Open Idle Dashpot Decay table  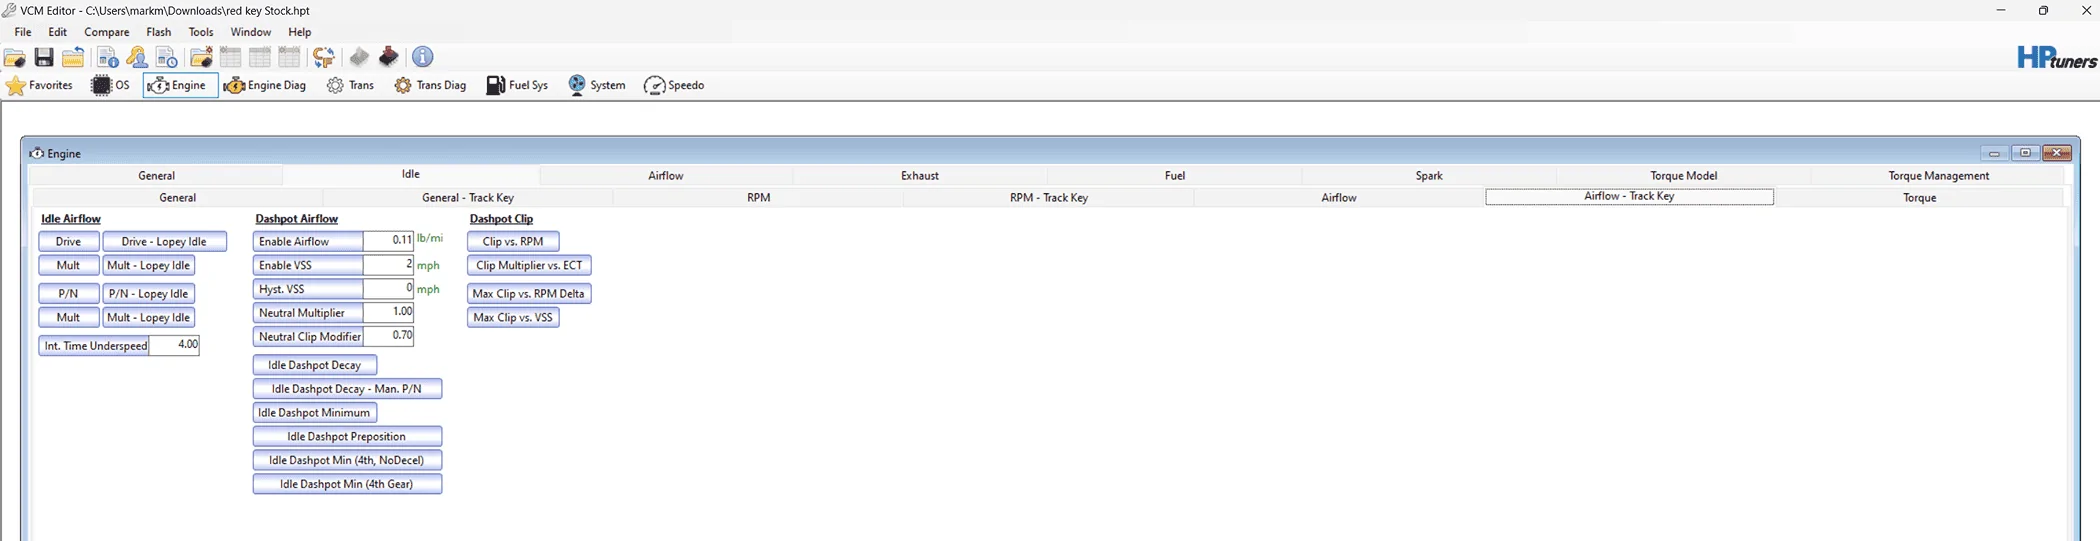[315, 365]
